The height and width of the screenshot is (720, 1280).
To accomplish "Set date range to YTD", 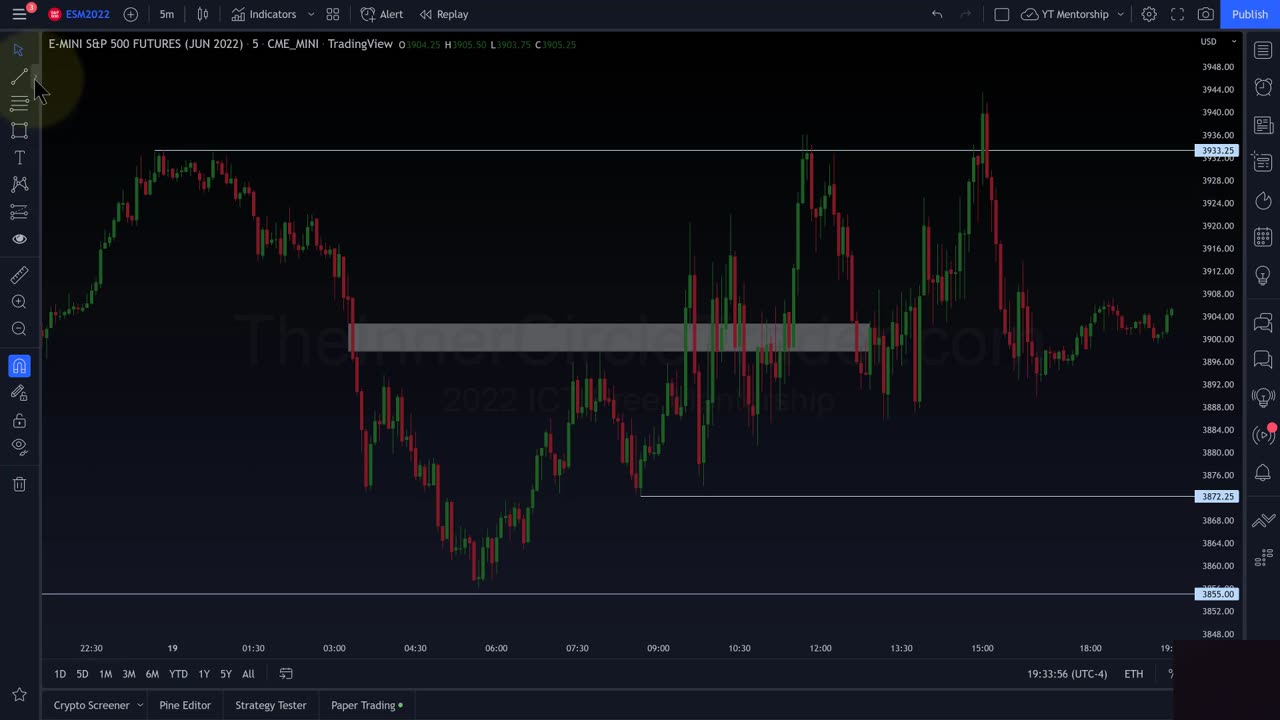I will [178, 674].
